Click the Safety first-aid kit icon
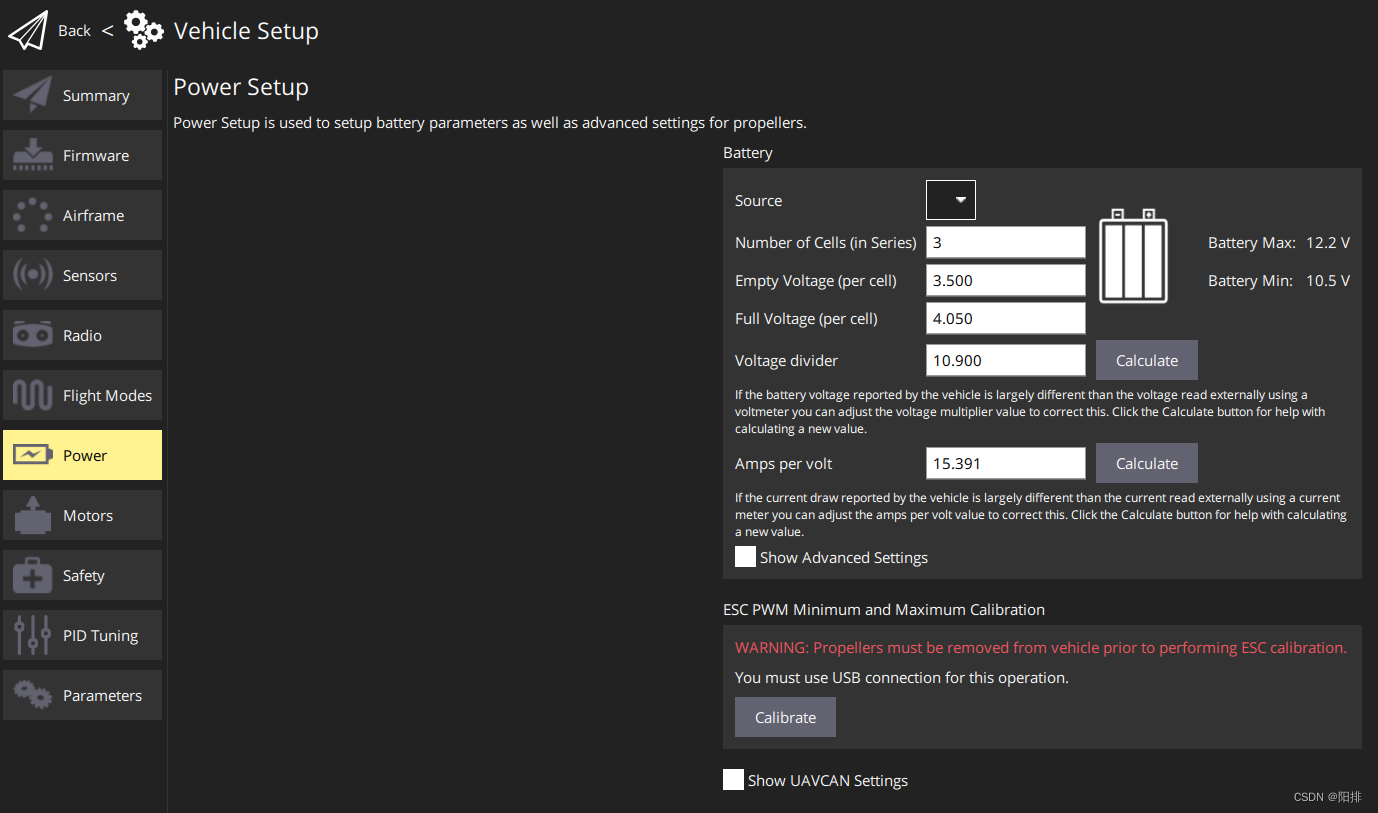The height and width of the screenshot is (813, 1378). tap(33, 575)
